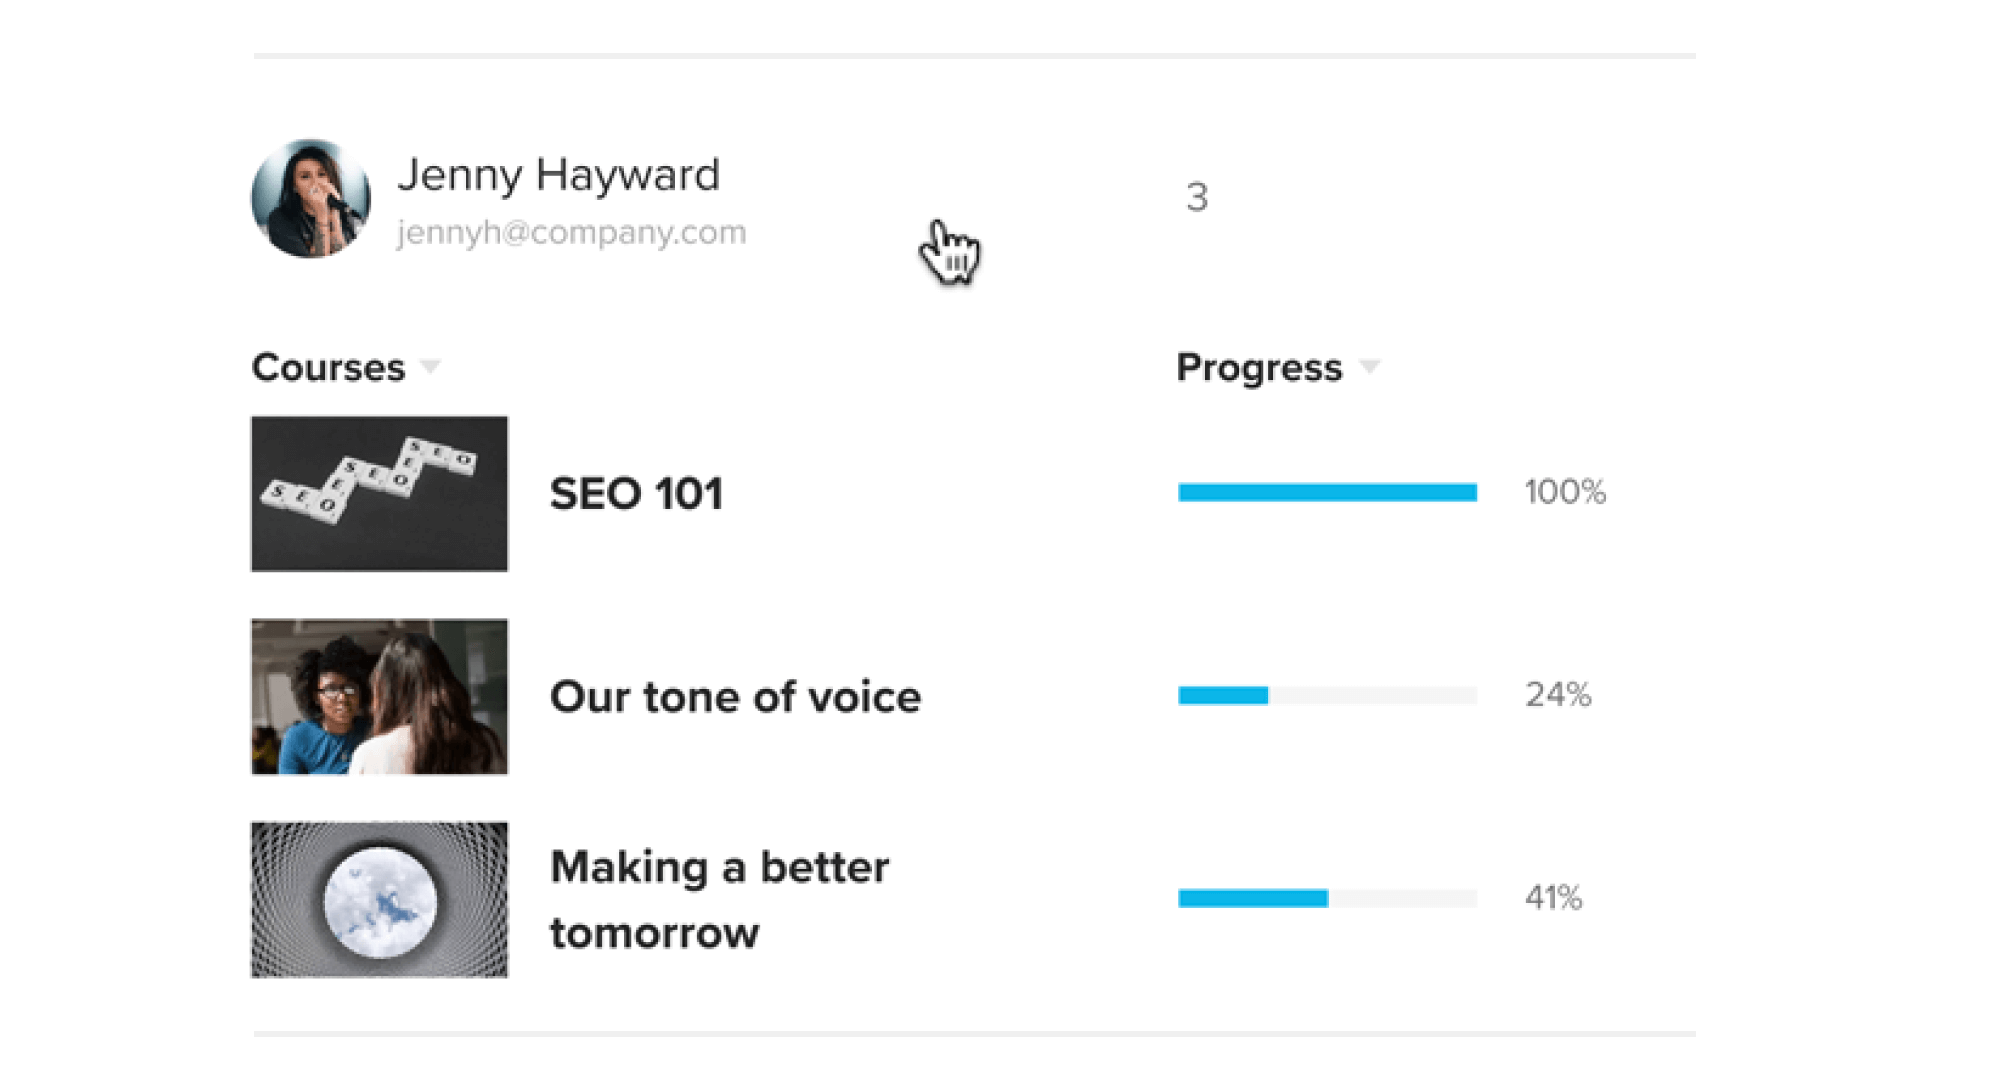Click the 41% progress label
The height and width of the screenshot is (1080, 2000).
click(1553, 898)
